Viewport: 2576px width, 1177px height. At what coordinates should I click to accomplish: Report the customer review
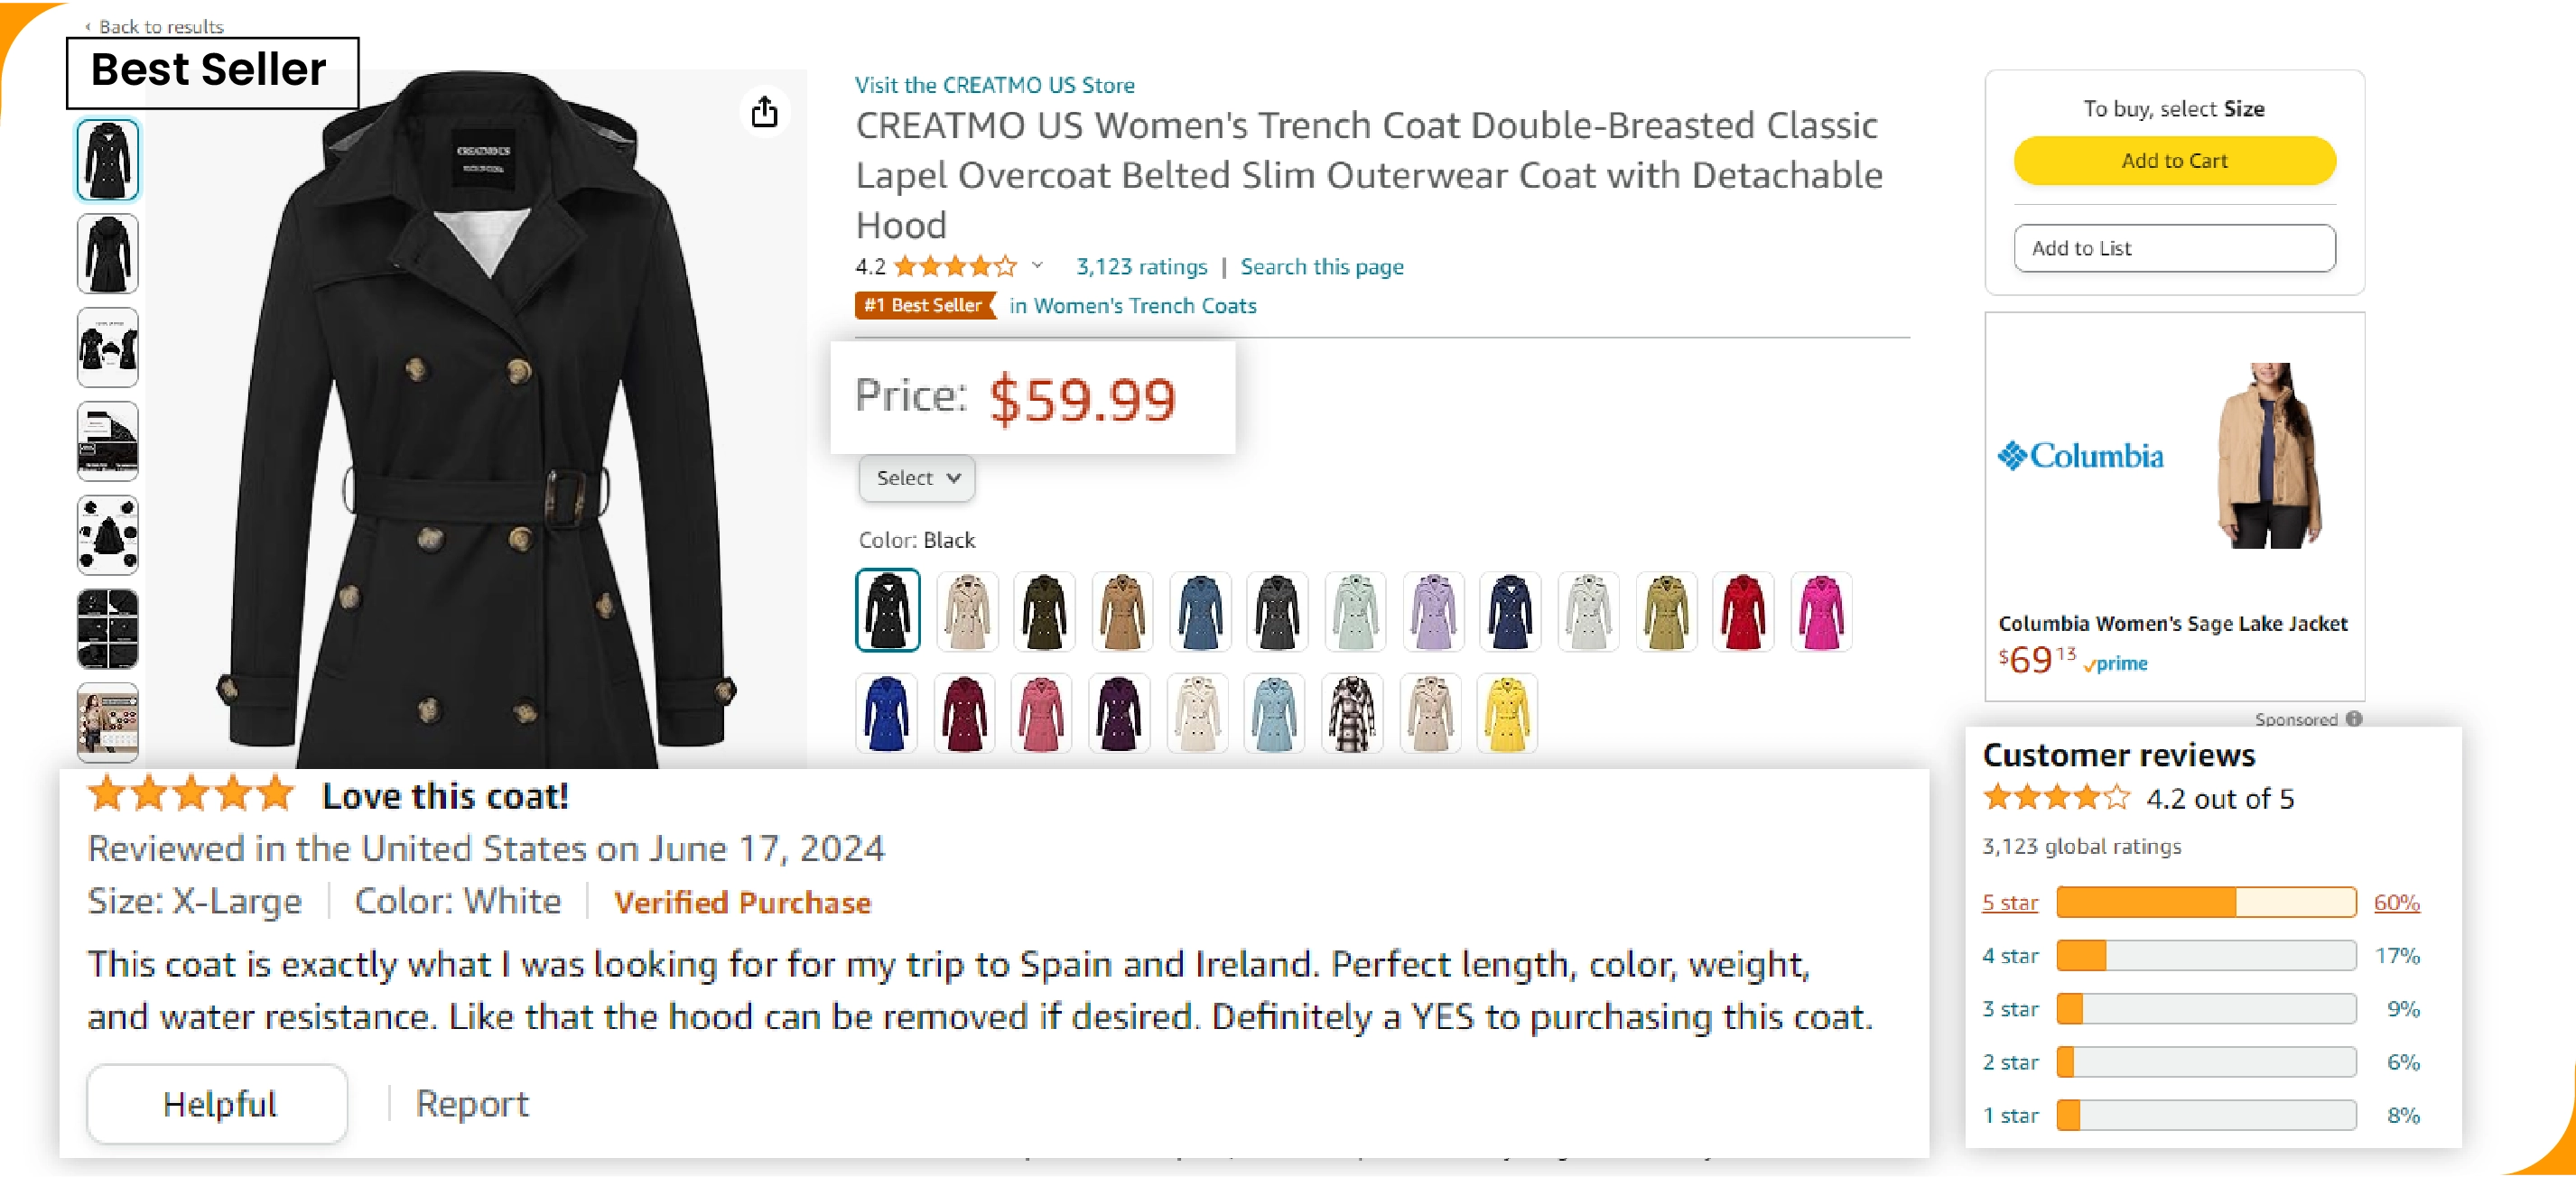coord(471,1103)
